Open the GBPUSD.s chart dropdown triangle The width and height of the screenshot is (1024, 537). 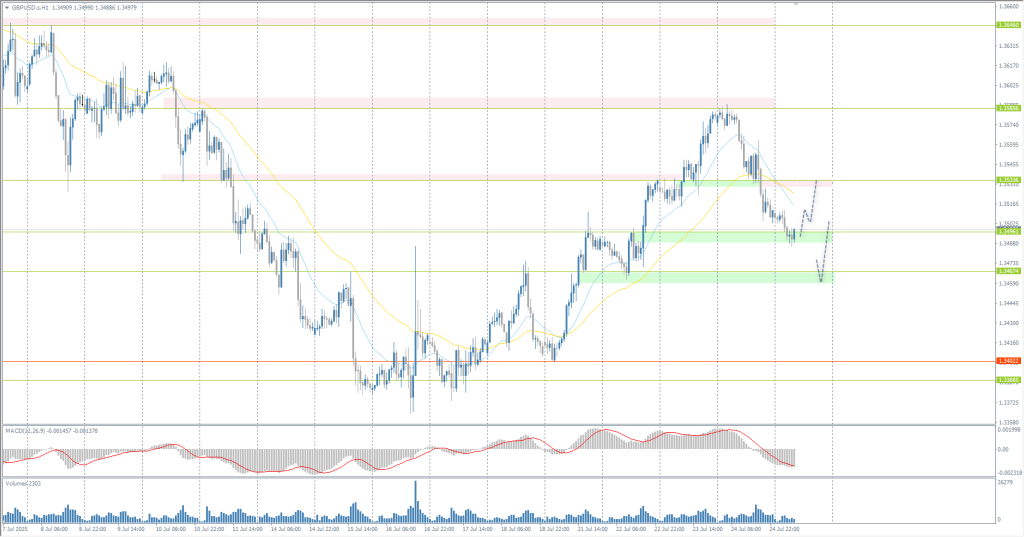5,6
